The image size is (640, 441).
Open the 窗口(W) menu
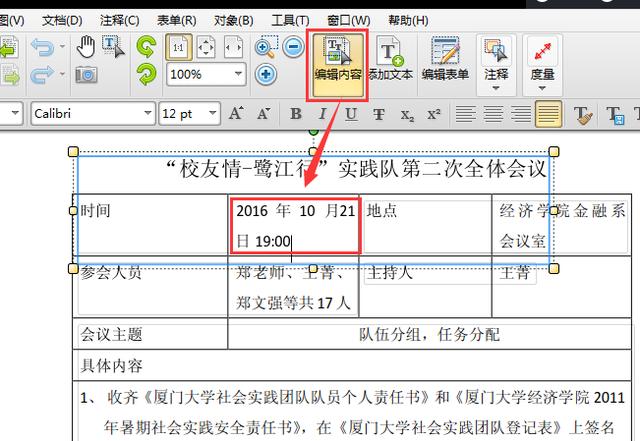[349, 20]
